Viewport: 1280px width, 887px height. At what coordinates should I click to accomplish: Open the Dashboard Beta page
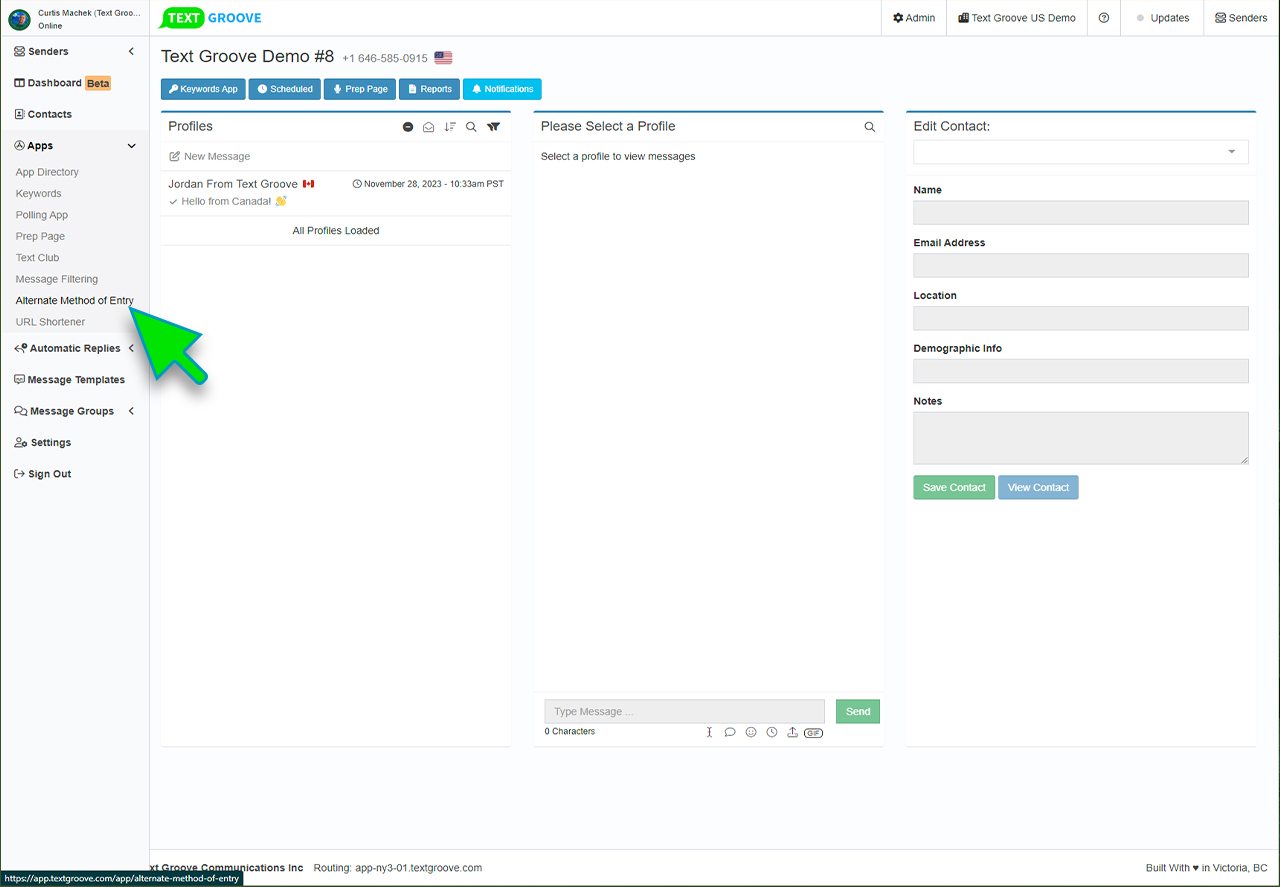[62, 83]
